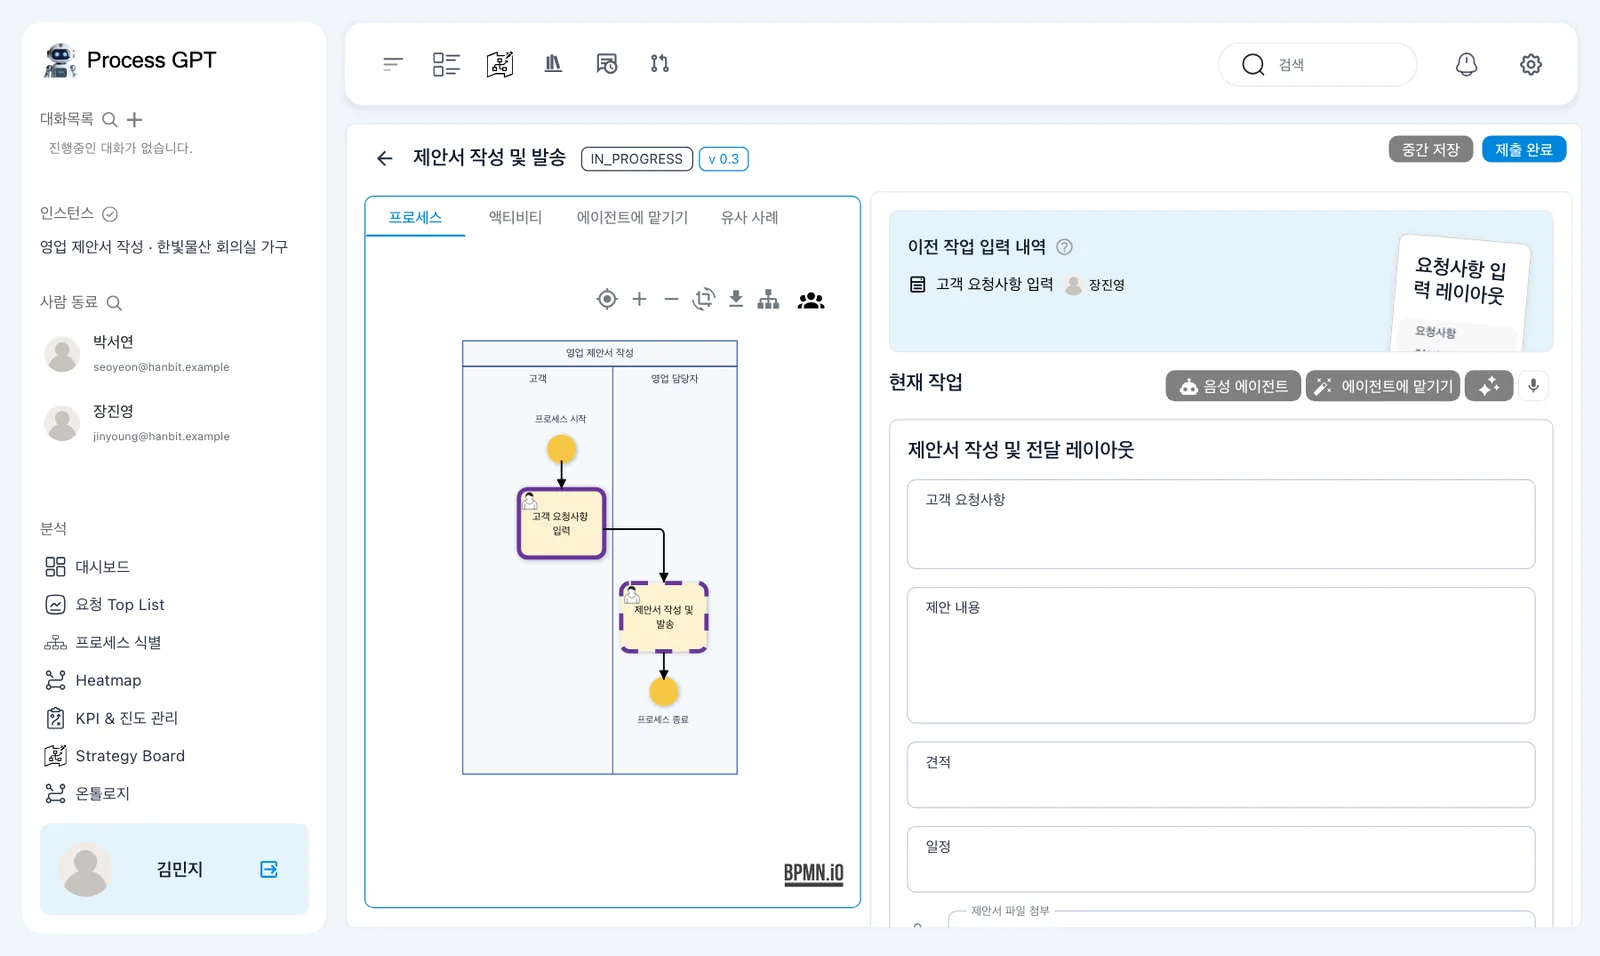Focus the 검색 search box
The image size is (1600, 956).
pyautogui.click(x=1317, y=64)
